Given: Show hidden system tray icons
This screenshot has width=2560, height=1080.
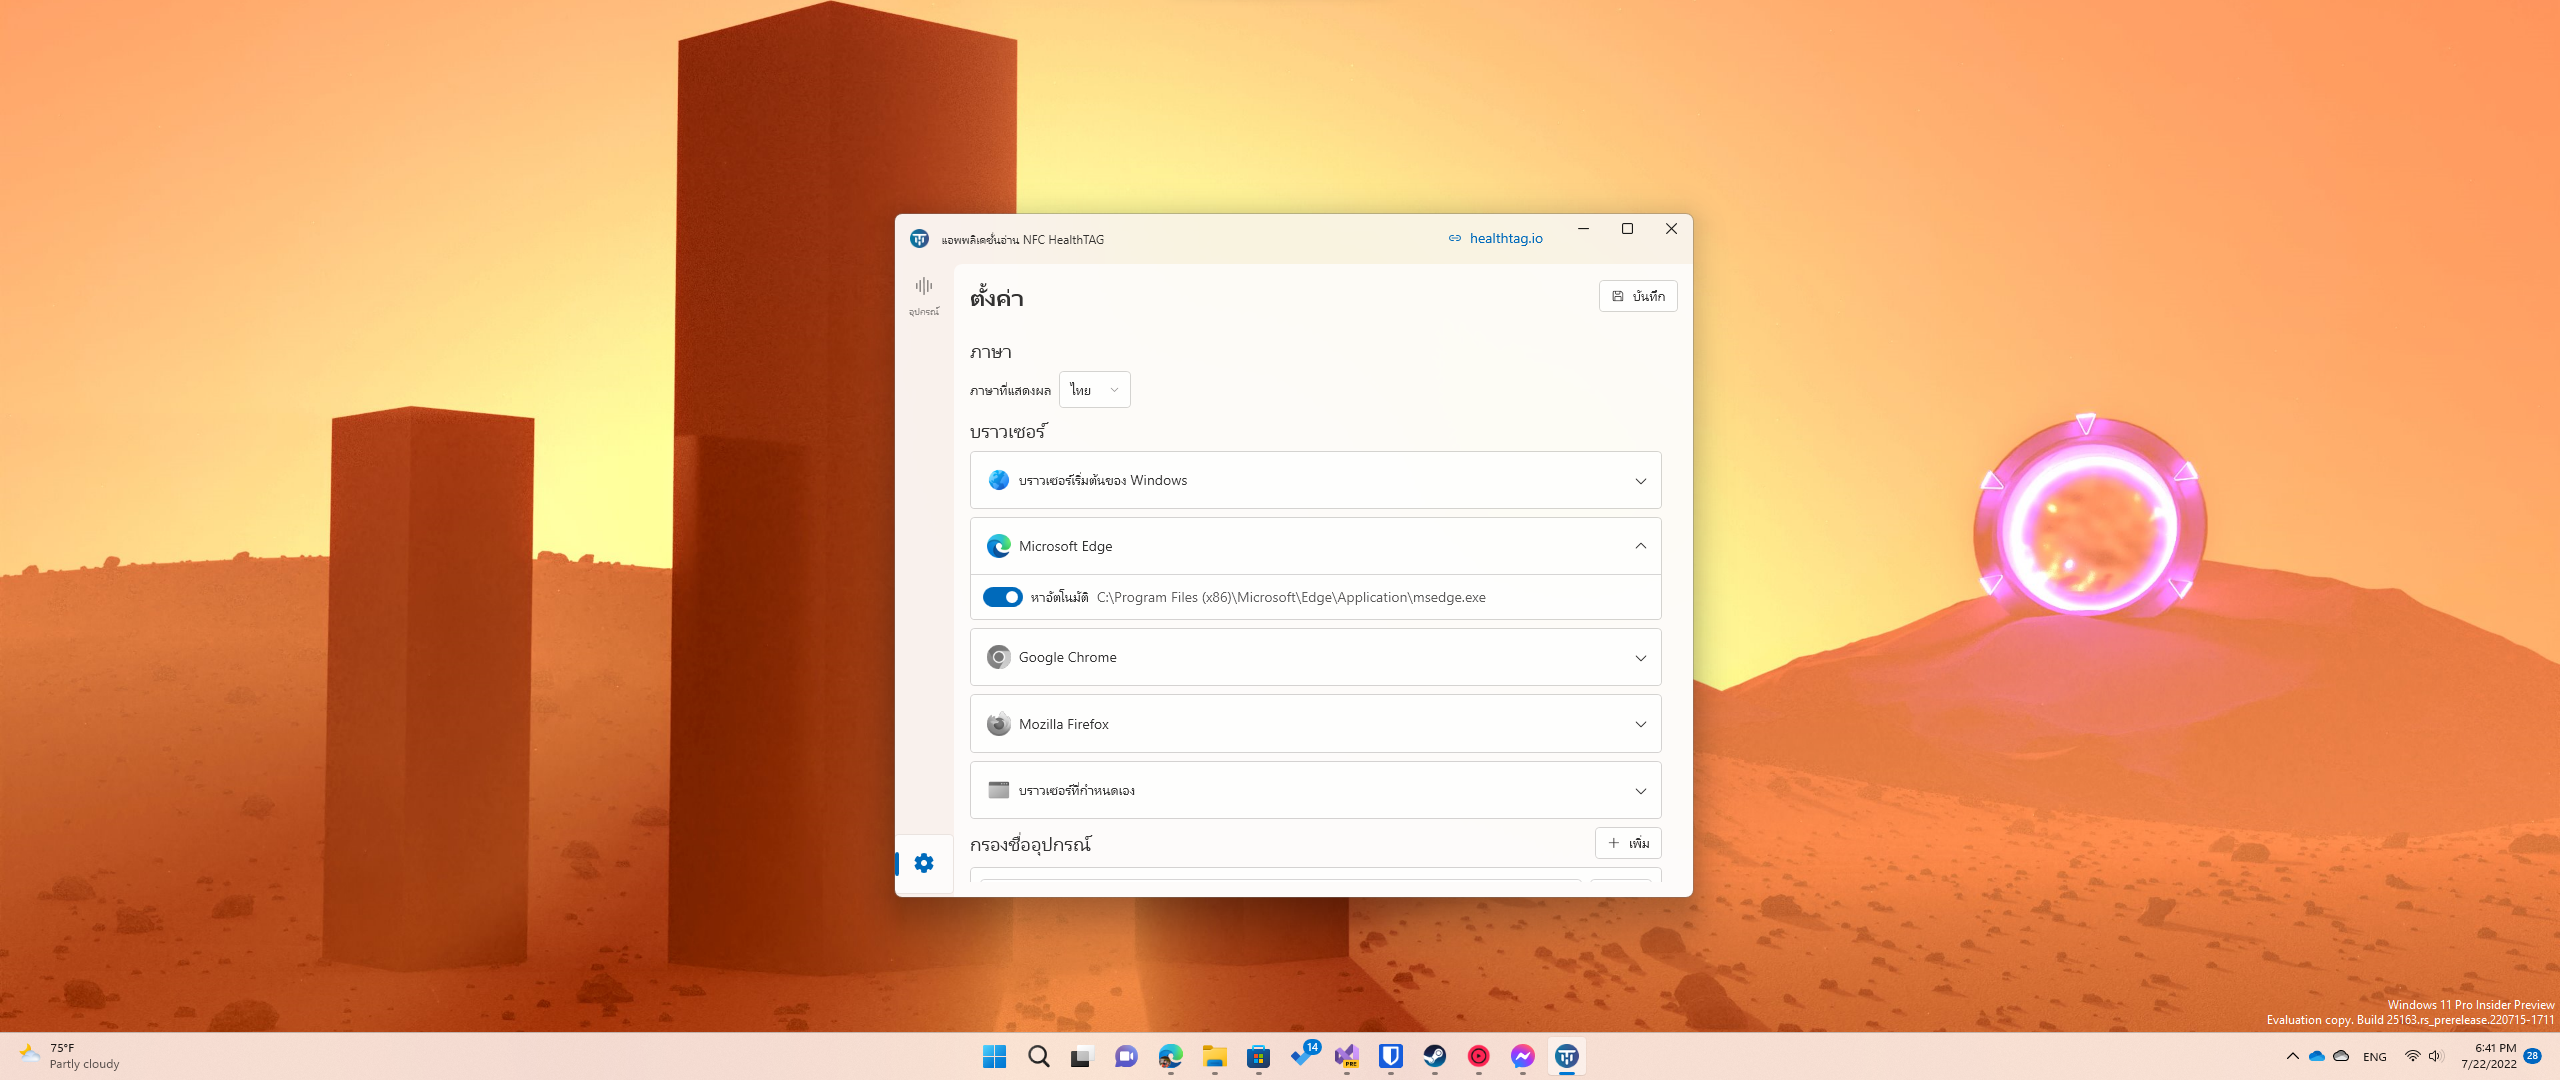Looking at the screenshot, I should (x=2292, y=1056).
